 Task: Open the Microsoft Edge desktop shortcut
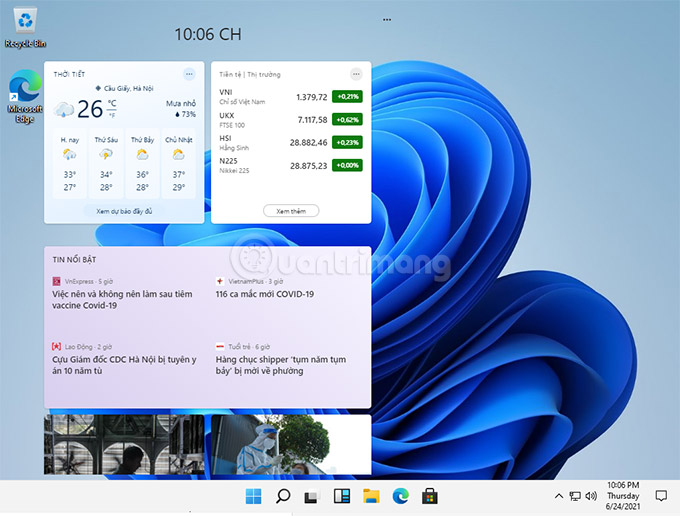point(25,96)
